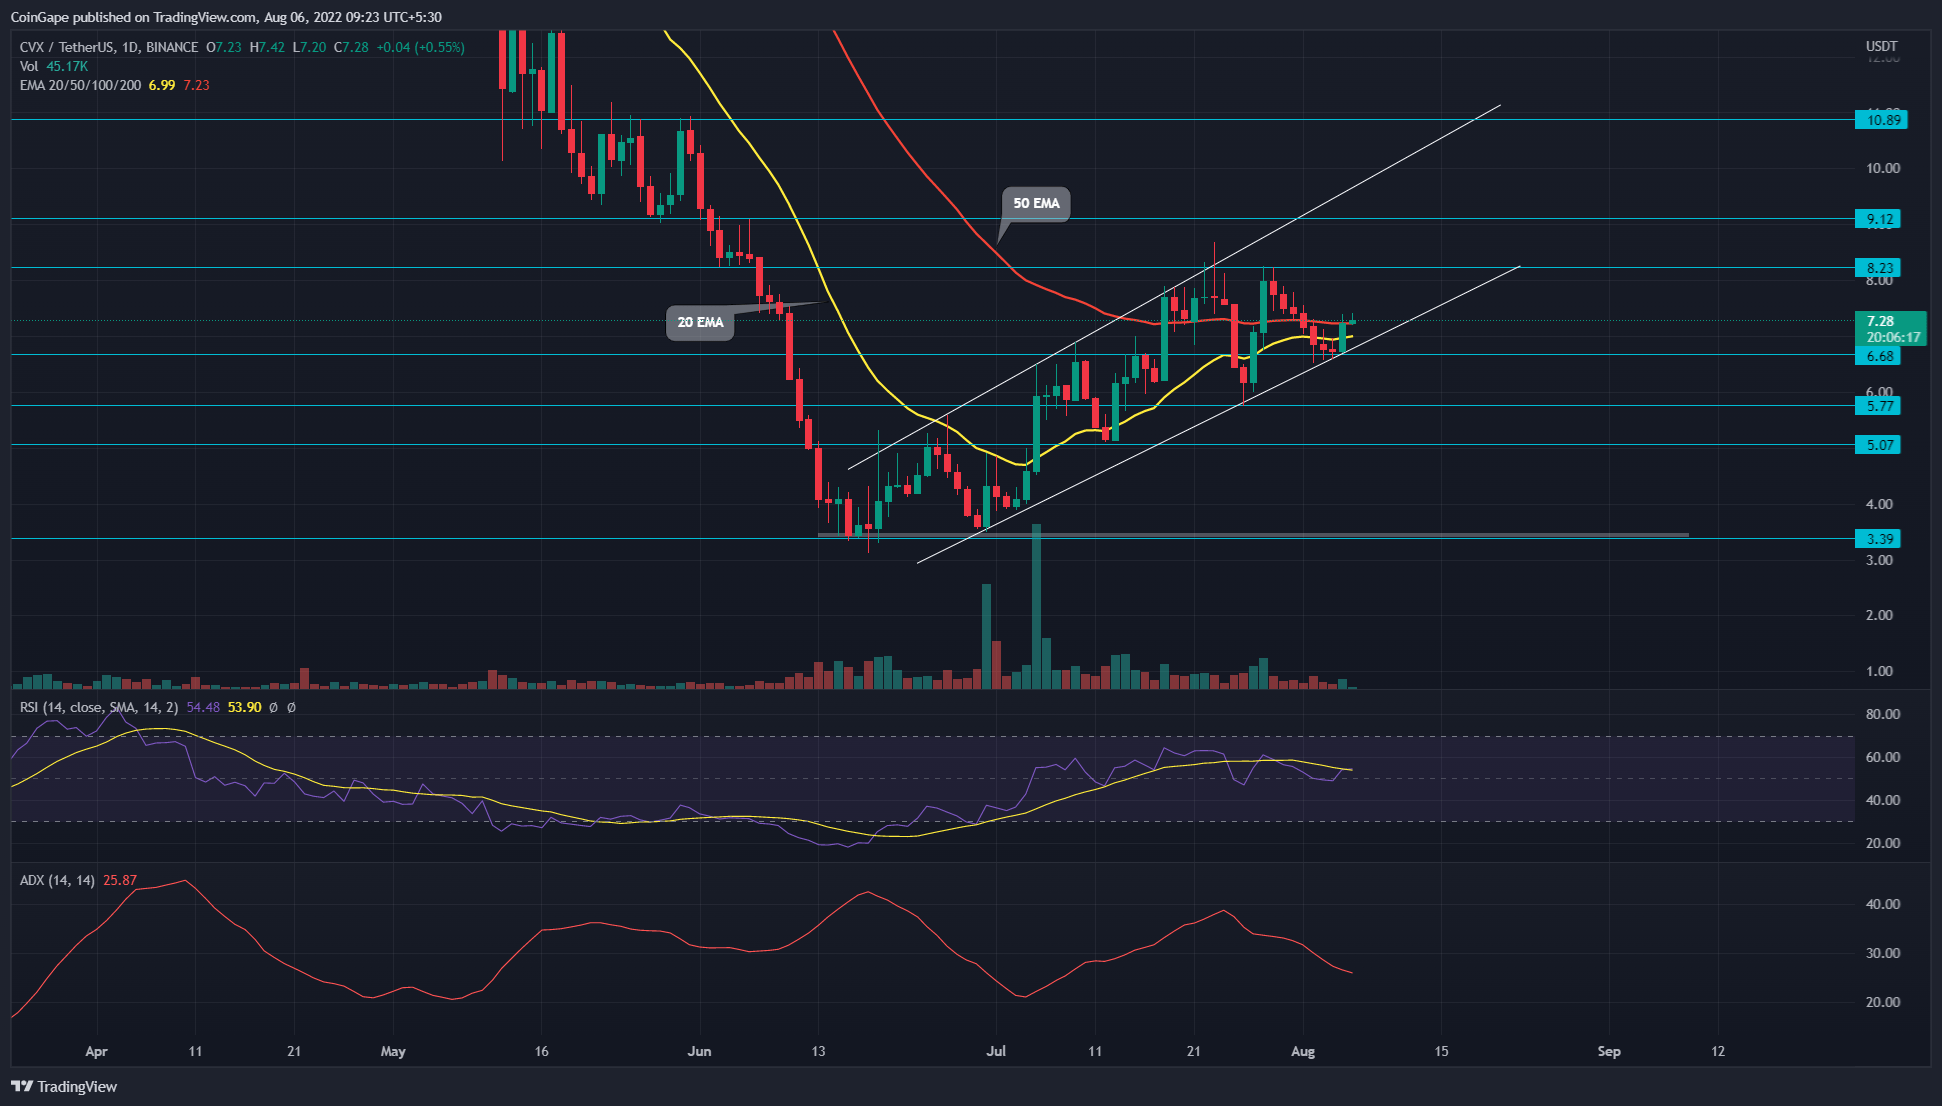1942x1106 pixels.
Task: Open the EMA 20/50/100/200 indicator legend
Action: pyautogui.click(x=80, y=85)
